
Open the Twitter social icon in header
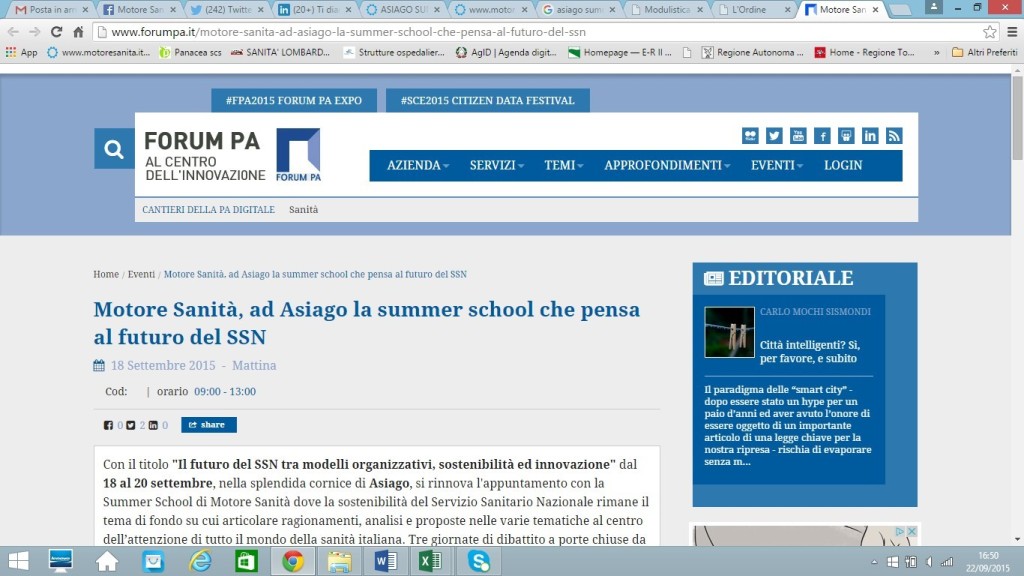click(x=774, y=136)
